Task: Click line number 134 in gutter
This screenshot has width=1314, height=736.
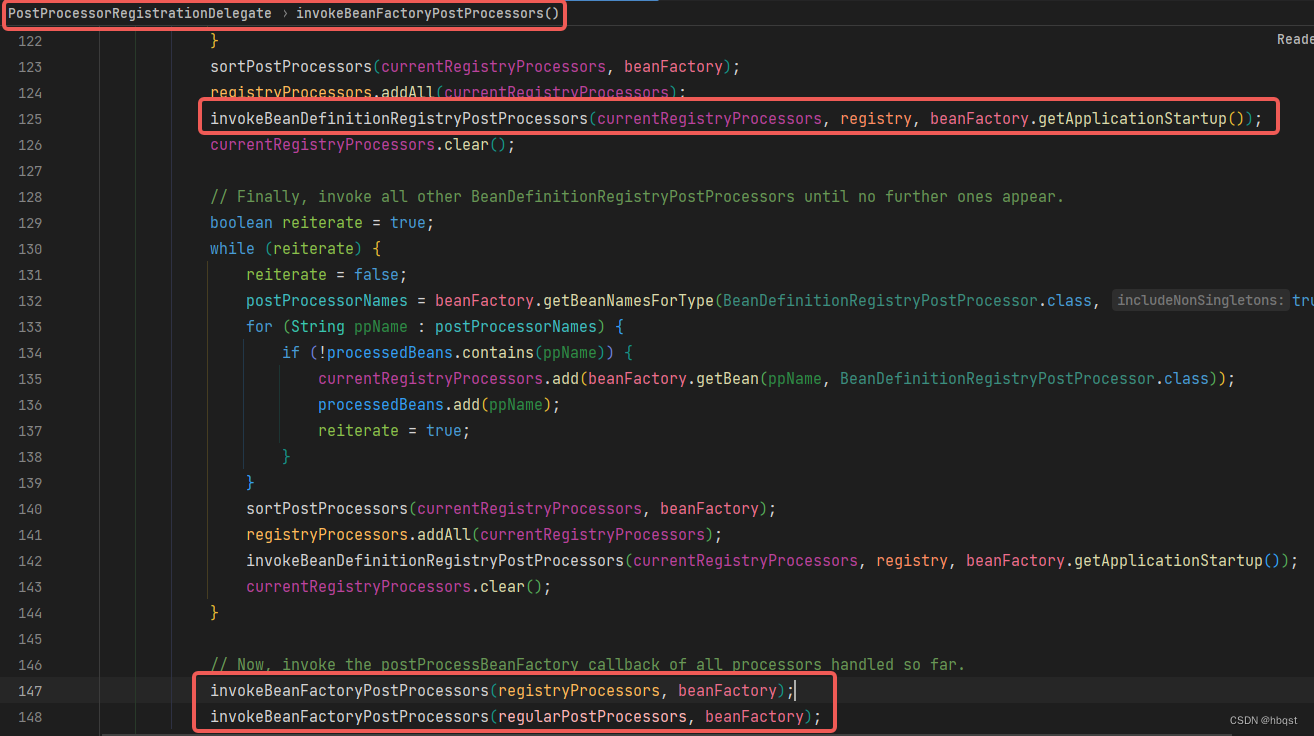Action: click(30, 353)
